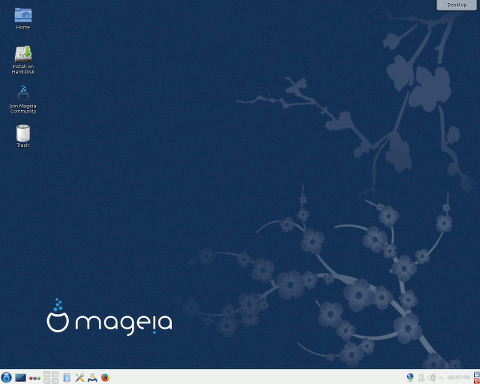The width and height of the screenshot is (480, 384).
Task: Launch Mageia Control Center from the panel
Action: coord(92,378)
